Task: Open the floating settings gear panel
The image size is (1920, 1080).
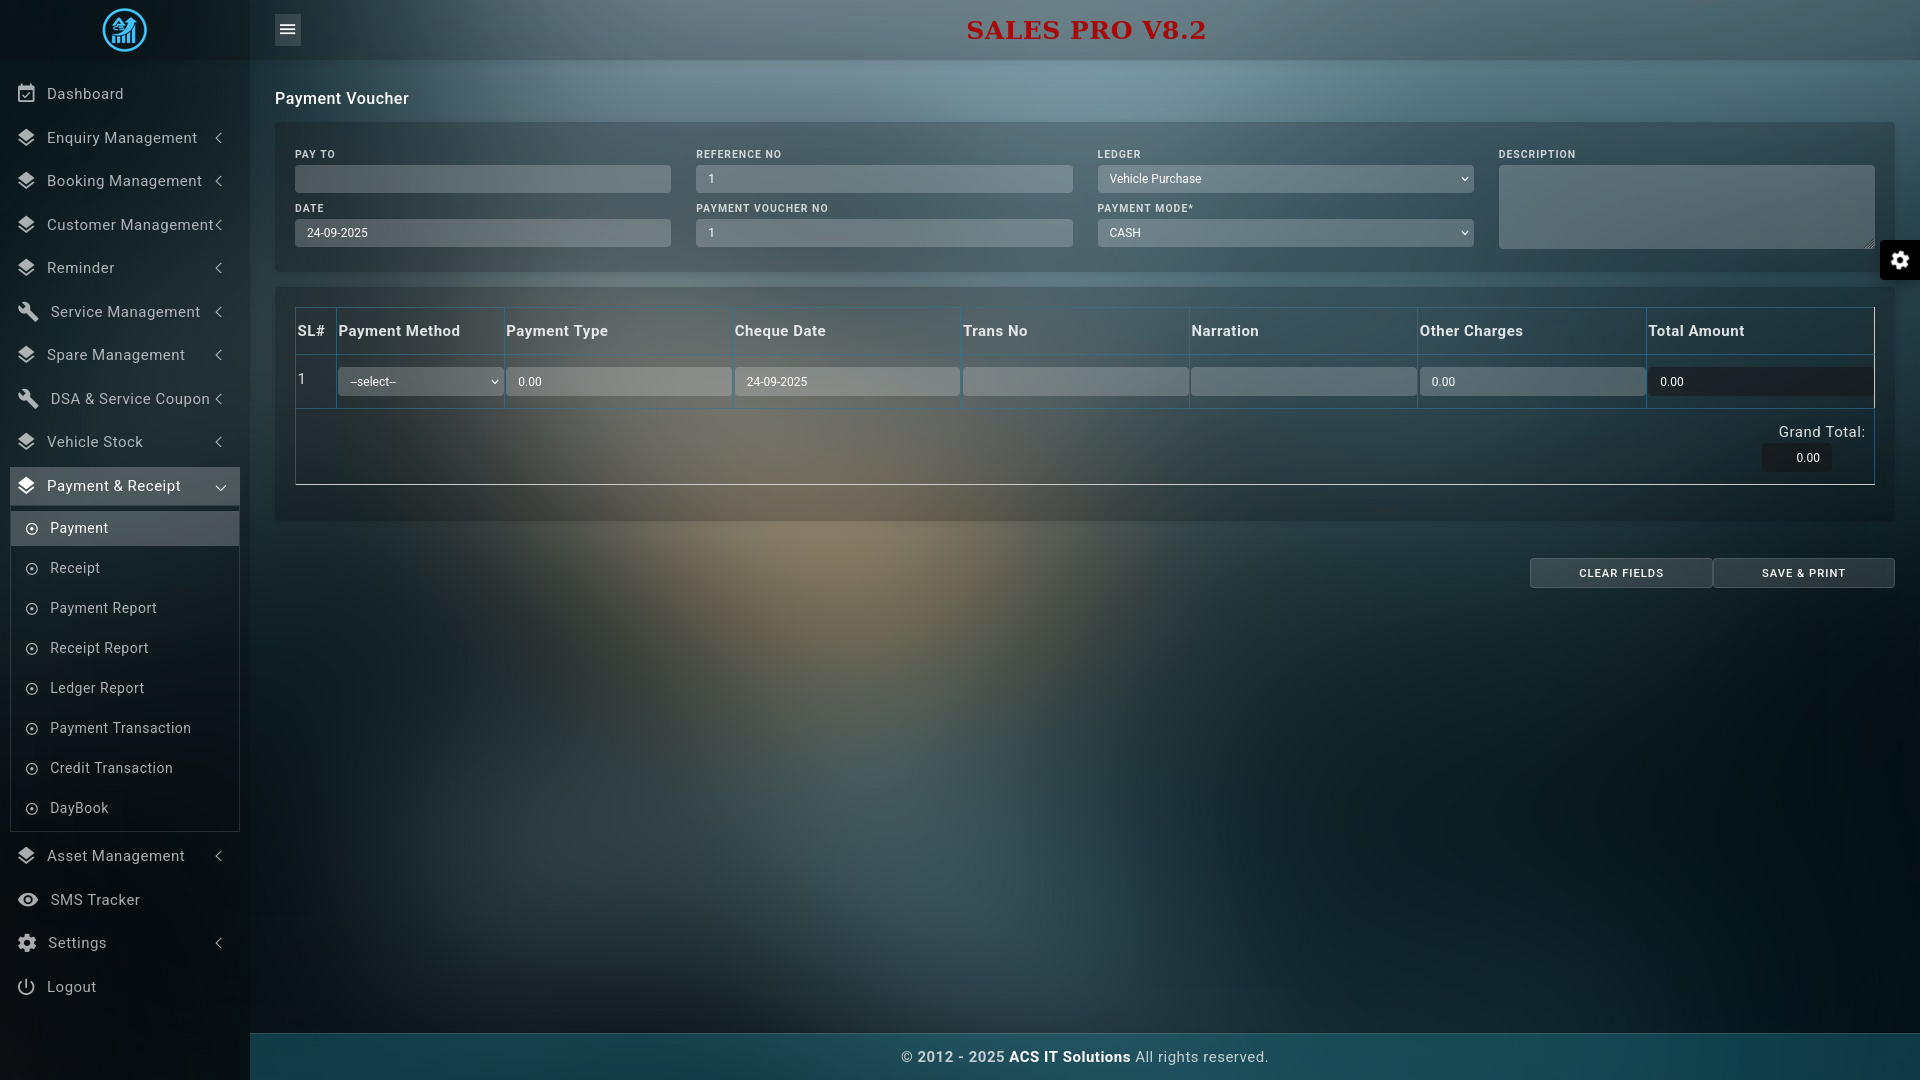Action: pyautogui.click(x=1899, y=260)
